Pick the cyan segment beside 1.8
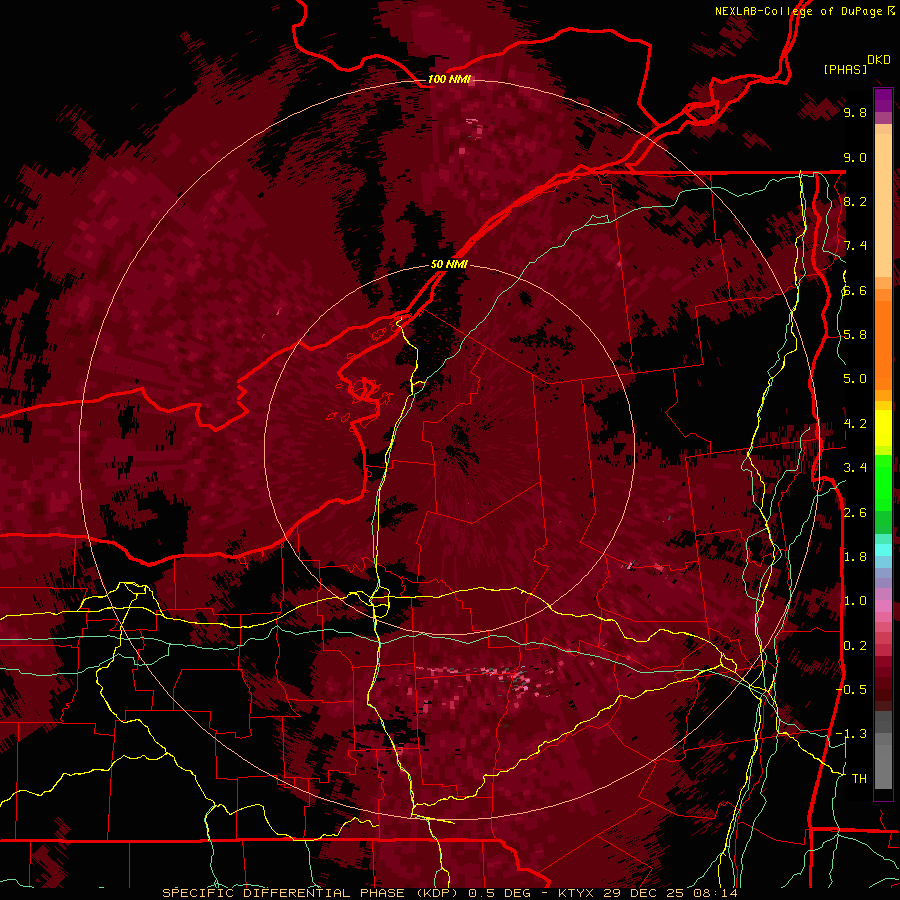The width and height of the screenshot is (900, 900). pyautogui.click(x=883, y=550)
